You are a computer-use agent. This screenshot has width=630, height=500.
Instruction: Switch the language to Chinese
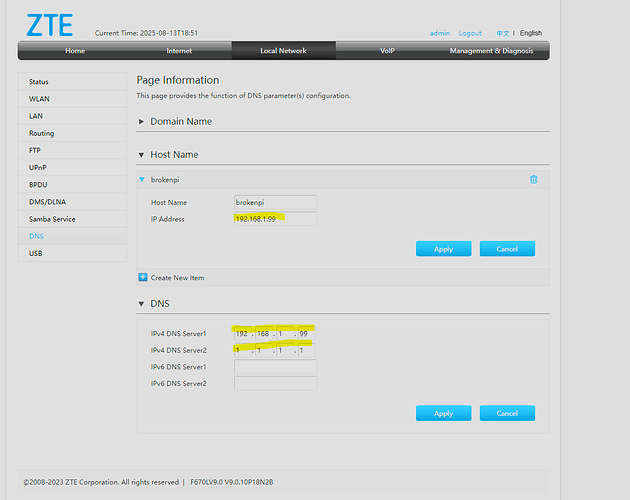pyautogui.click(x=502, y=33)
